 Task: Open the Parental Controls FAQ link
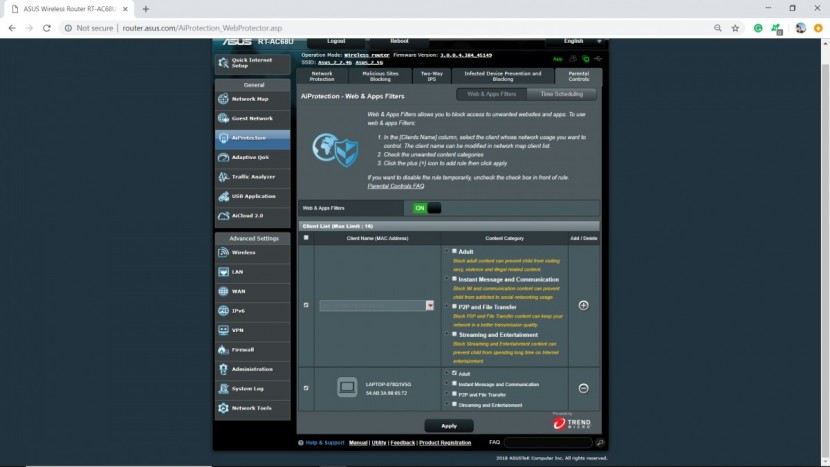395,186
